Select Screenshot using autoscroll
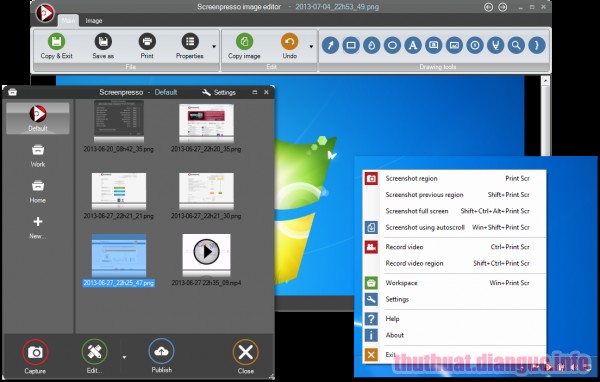The image size is (600, 382). (454, 227)
